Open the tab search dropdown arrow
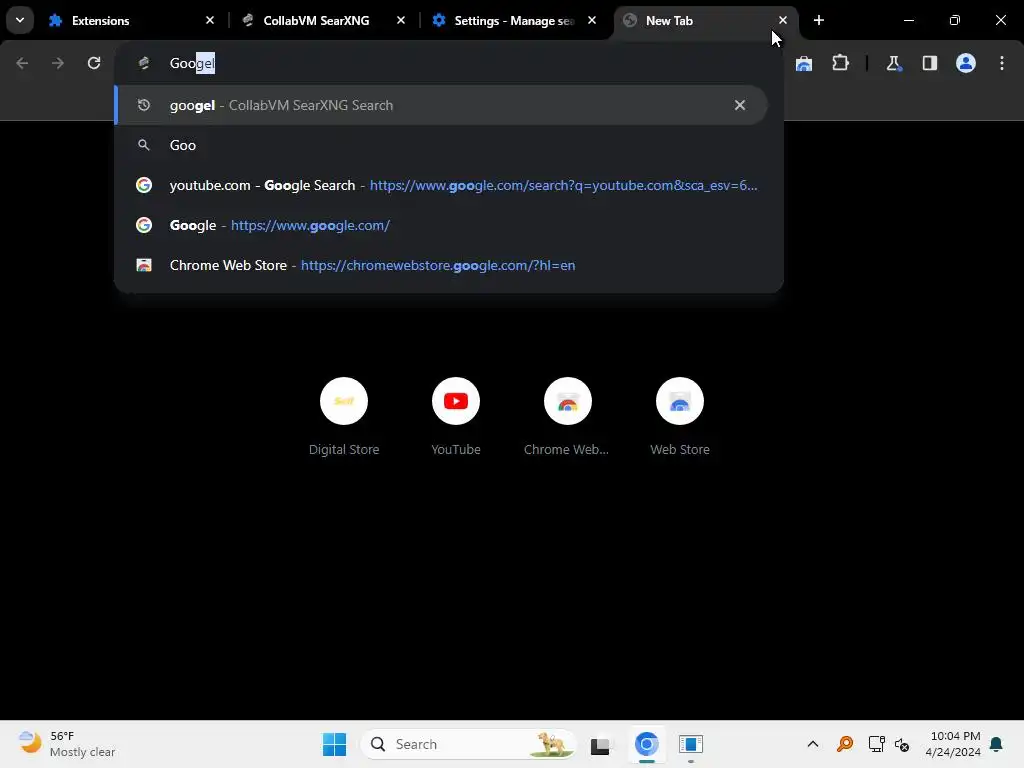The image size is (1024, 768). click(x=20, y=20)
